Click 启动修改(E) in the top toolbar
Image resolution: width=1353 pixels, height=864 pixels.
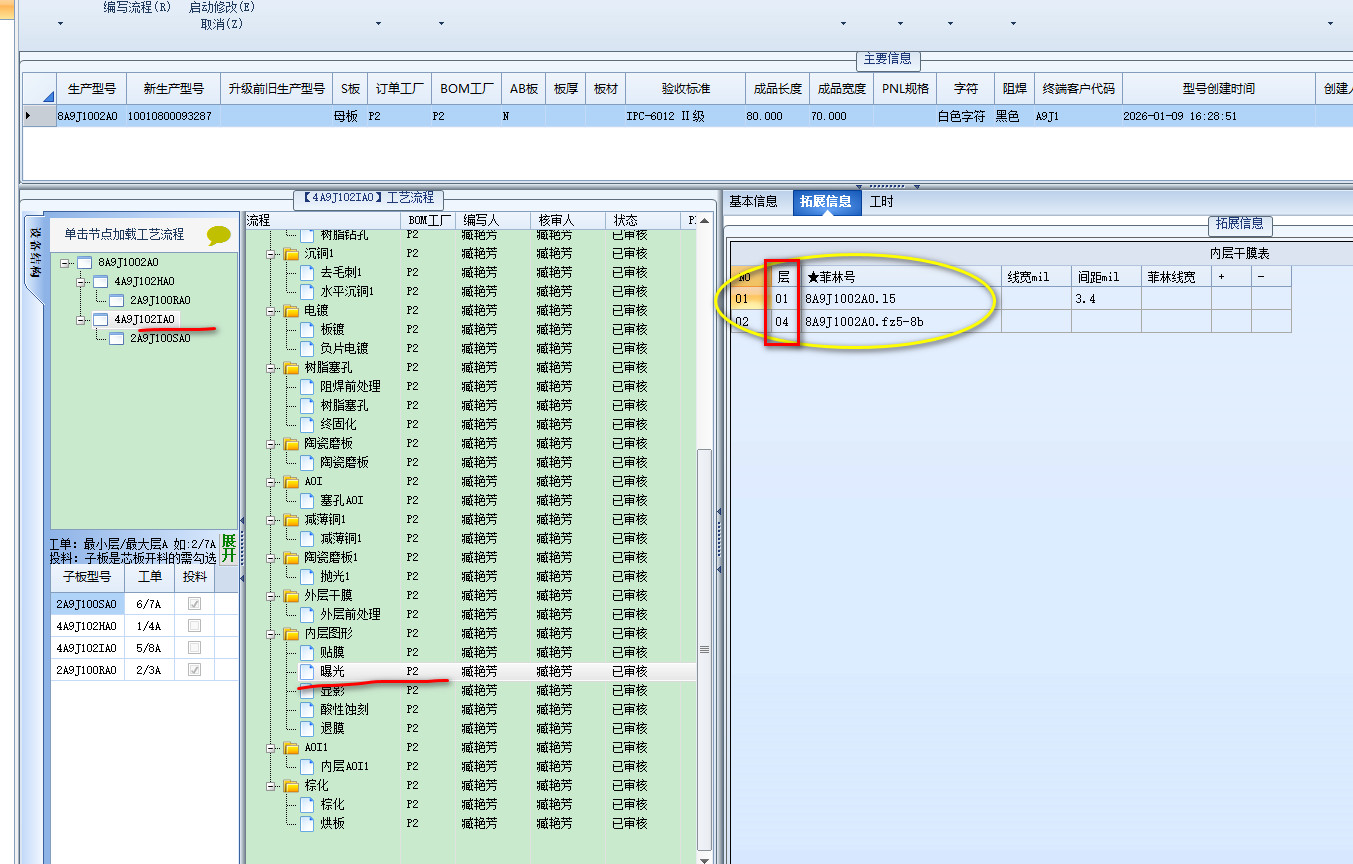tap(222, 7)
